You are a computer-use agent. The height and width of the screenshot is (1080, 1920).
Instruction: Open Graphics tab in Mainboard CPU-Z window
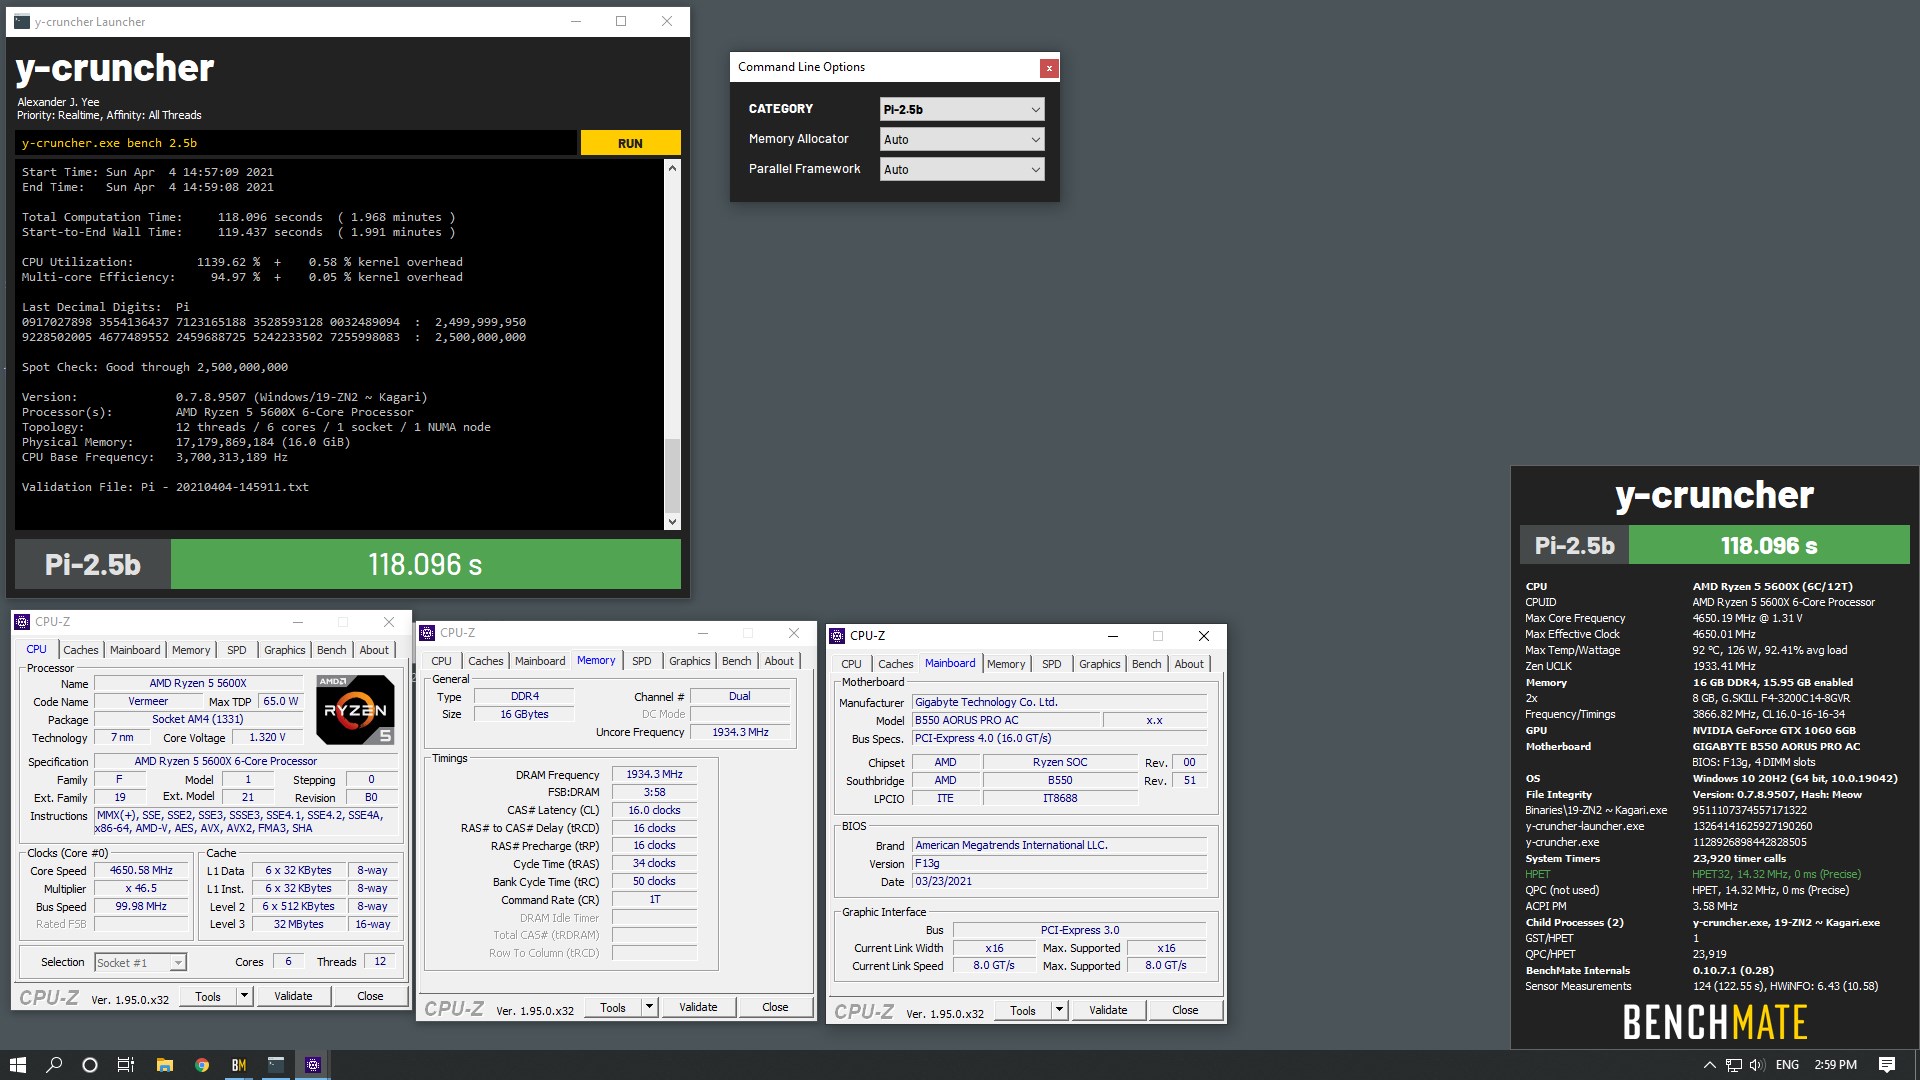[x=1100, y=664]
